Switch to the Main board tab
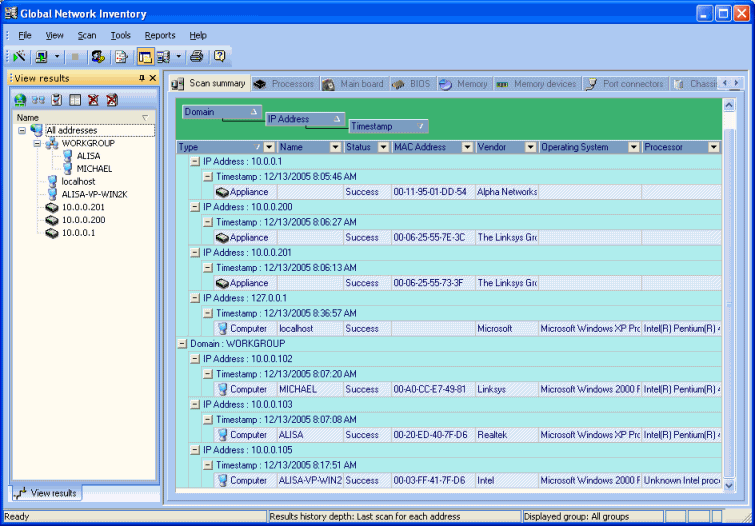This screenshot has height=526, width=755. [x=354, y=84]
